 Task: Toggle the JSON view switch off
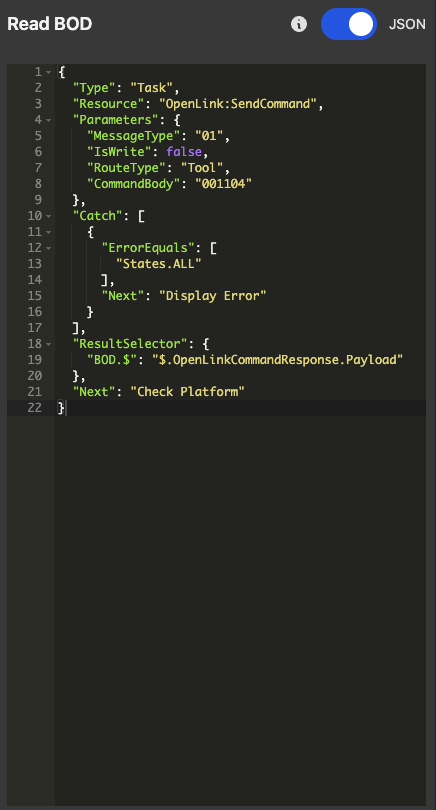349,24
